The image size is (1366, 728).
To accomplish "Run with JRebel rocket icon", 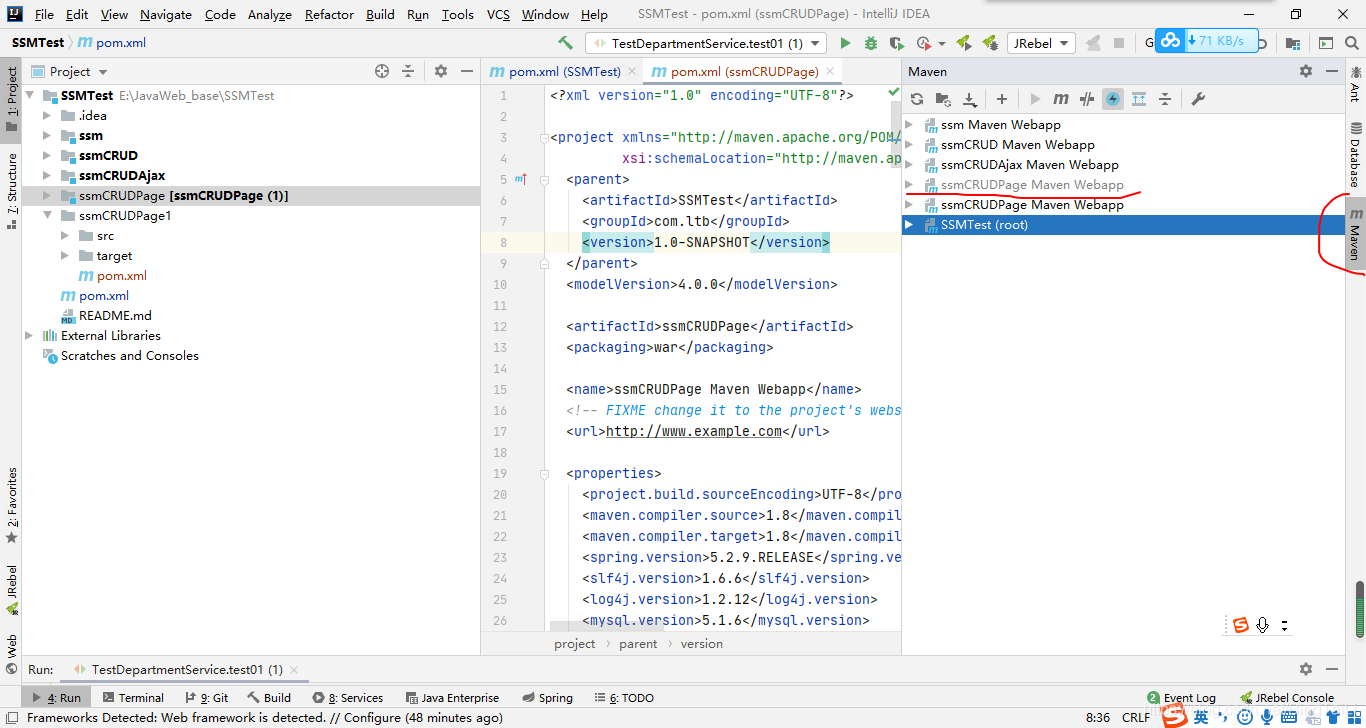I will (964, 43).
